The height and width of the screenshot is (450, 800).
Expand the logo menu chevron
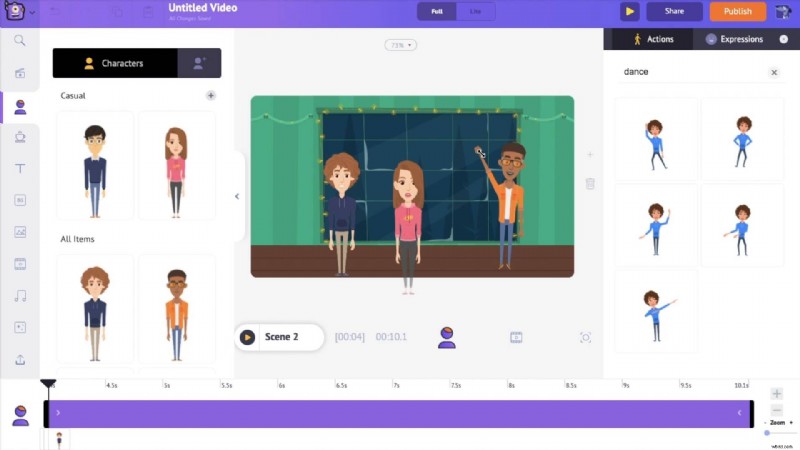click(32, 12)
